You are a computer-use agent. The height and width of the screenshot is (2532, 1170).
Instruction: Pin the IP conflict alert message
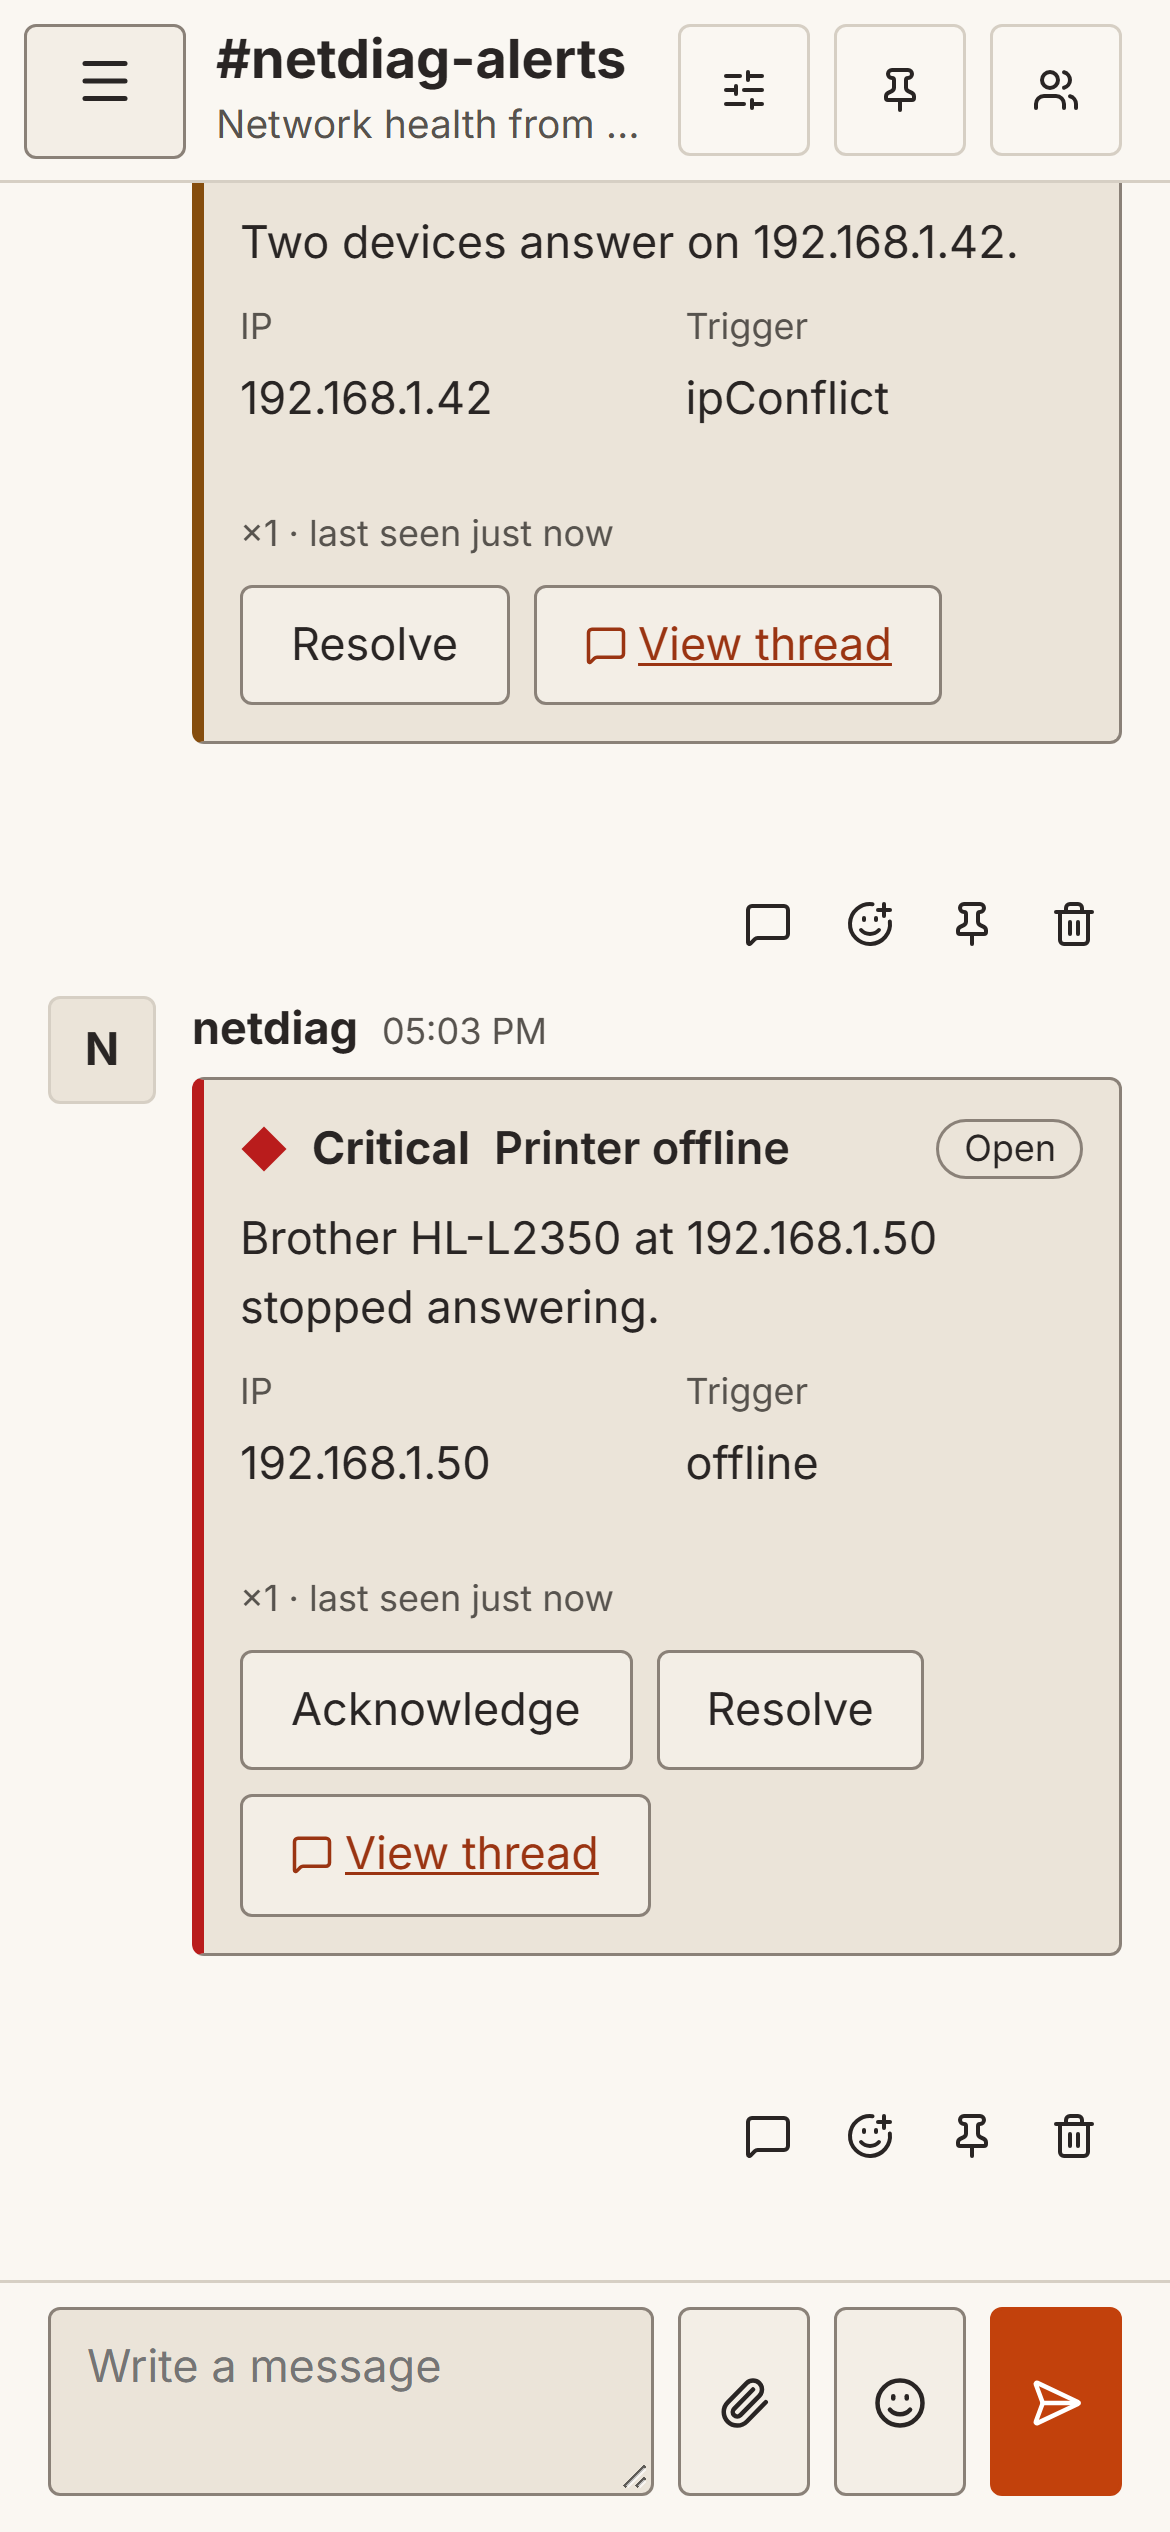[x=972, y=924]
